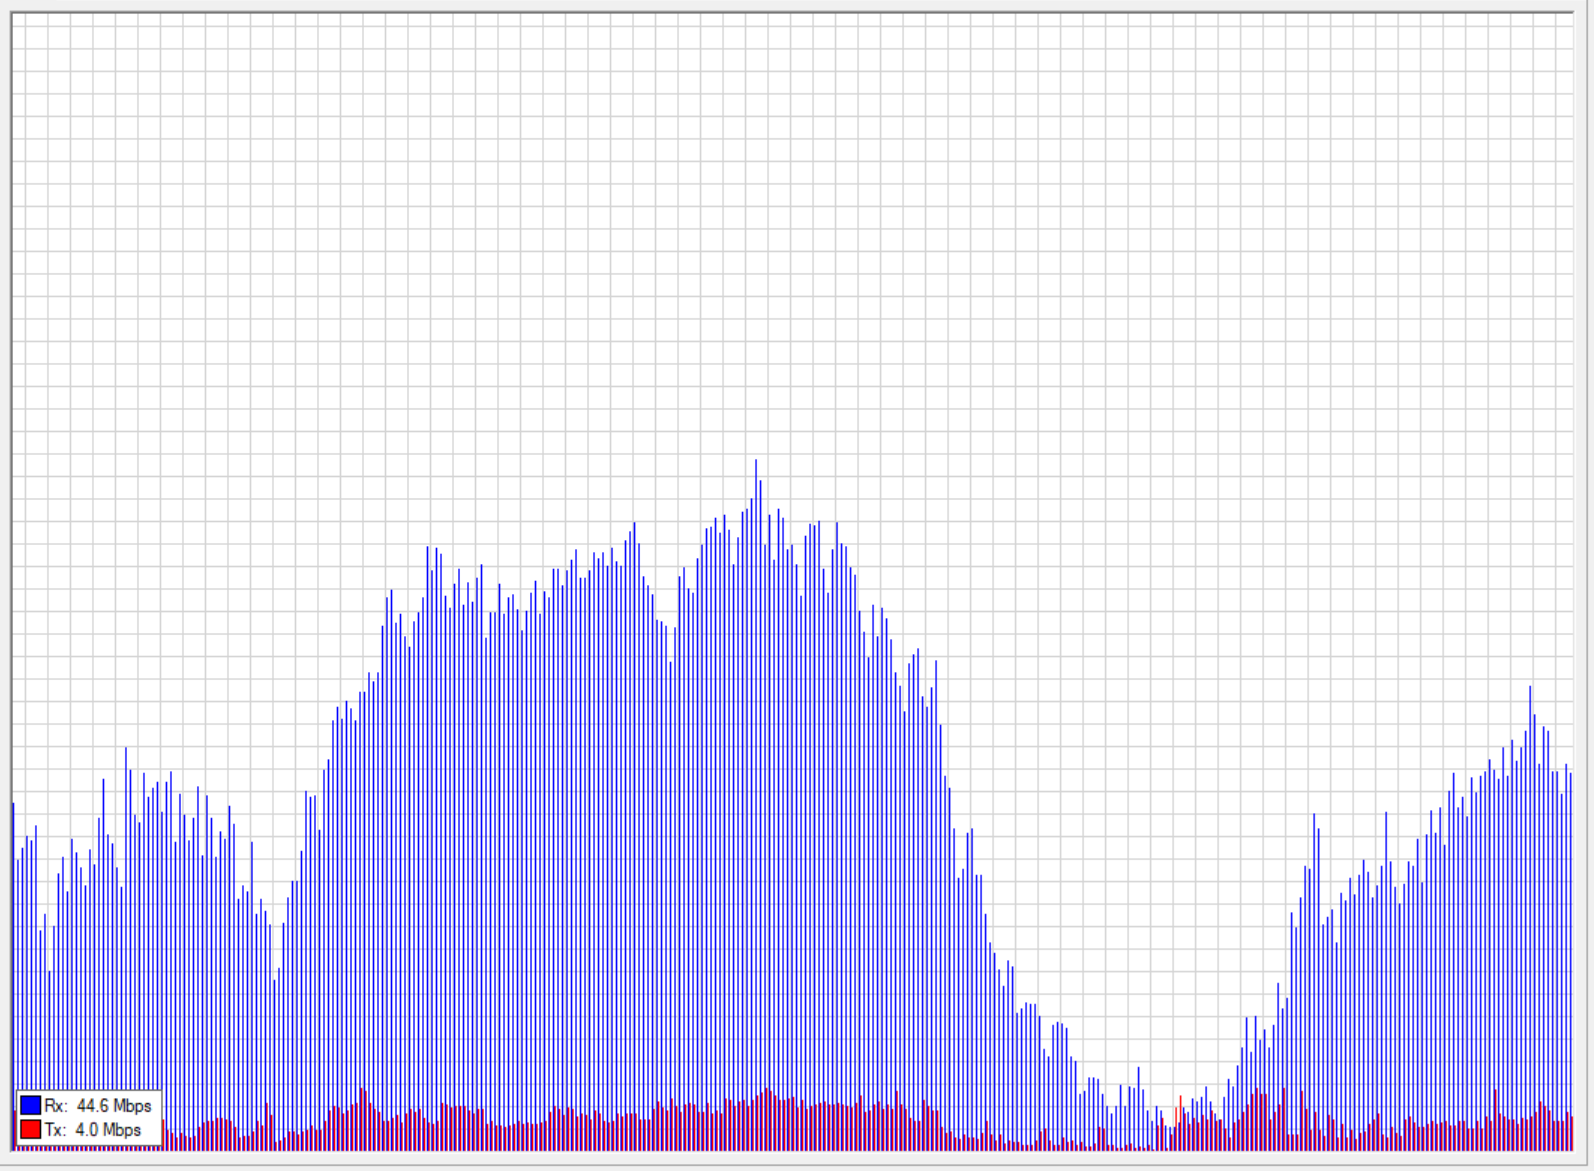1594x1171 pixels.
Task: Click the isolated blue spike starting the right rise
Action: coord(1314,818)
